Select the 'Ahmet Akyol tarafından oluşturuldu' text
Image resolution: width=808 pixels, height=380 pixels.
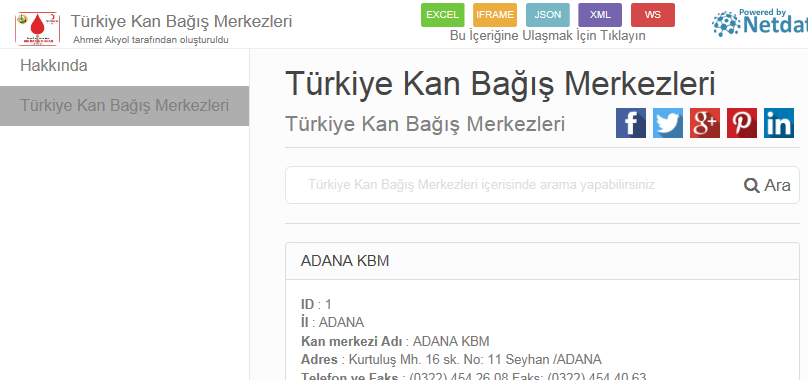(151, 40)
